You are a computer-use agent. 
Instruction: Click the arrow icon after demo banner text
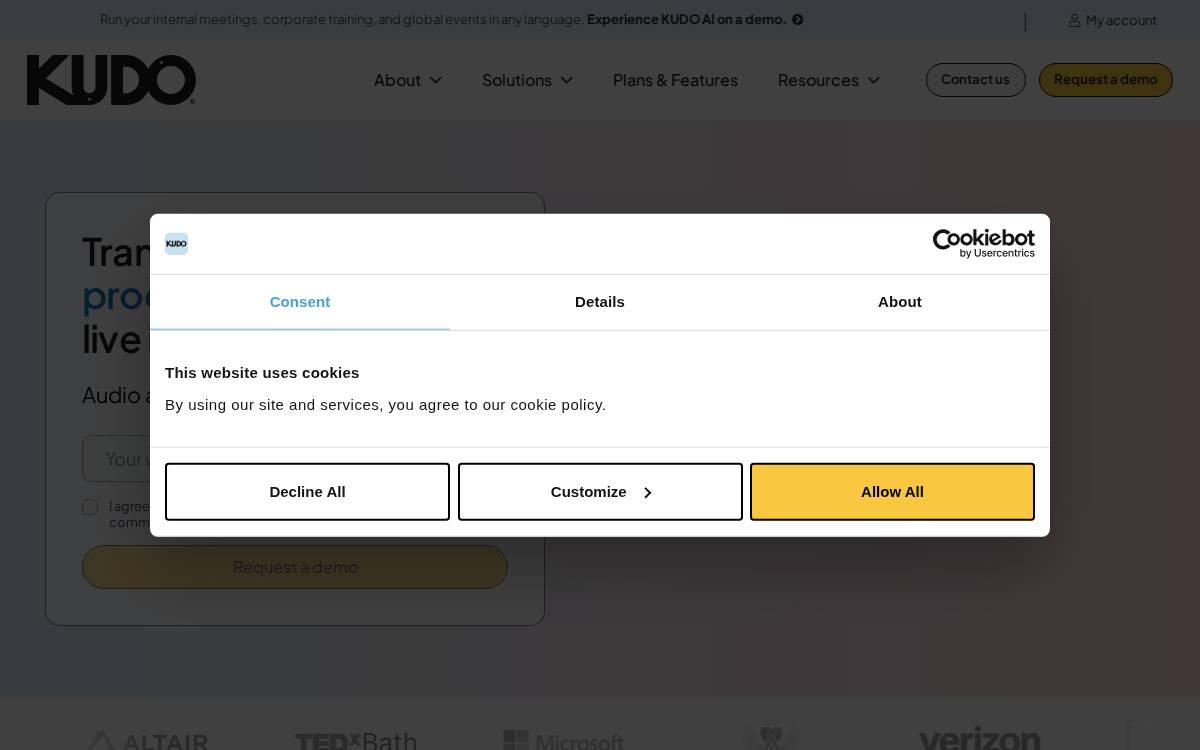797,19
